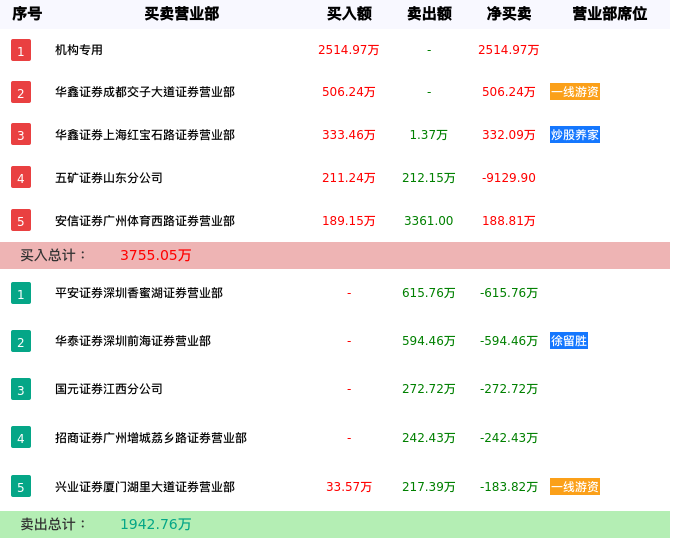Select net value 188.81万

point(509,221)
